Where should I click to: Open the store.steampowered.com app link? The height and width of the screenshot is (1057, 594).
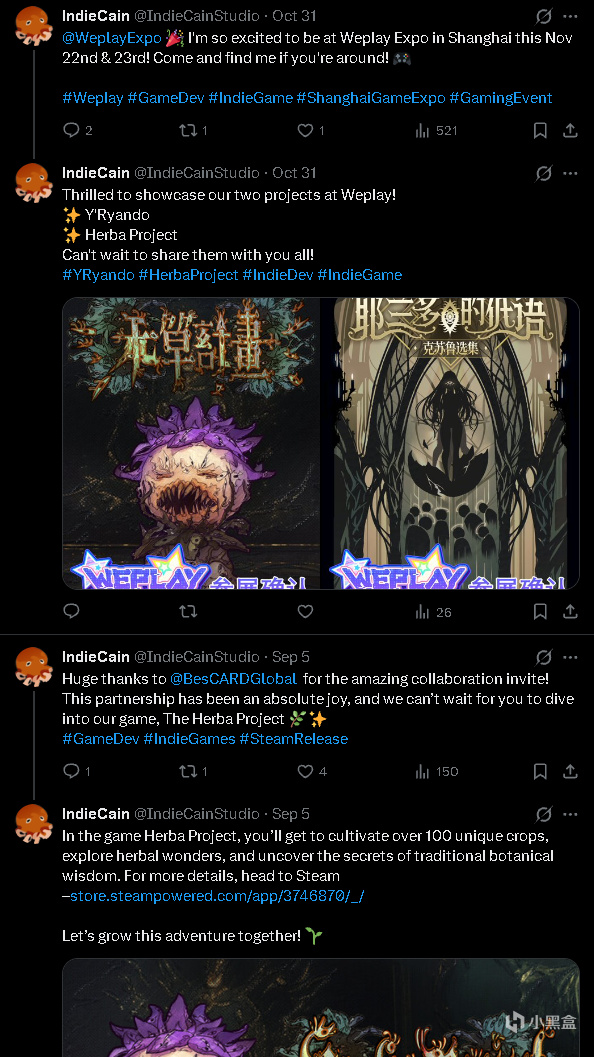[x=217, y=896]
